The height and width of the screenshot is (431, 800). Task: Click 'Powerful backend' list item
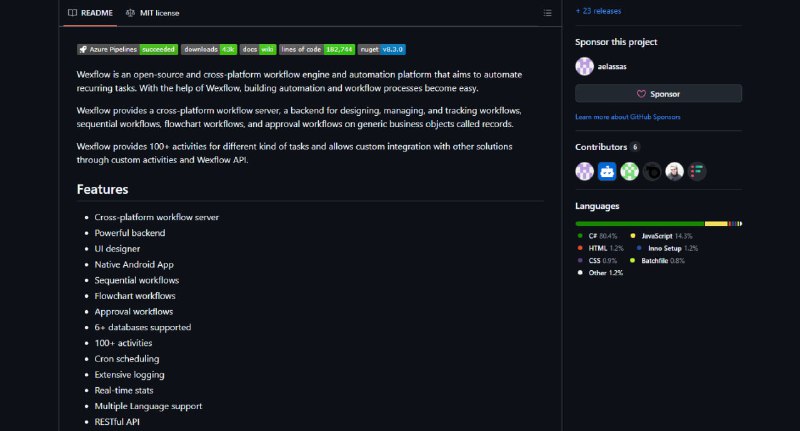coord(130,233)
